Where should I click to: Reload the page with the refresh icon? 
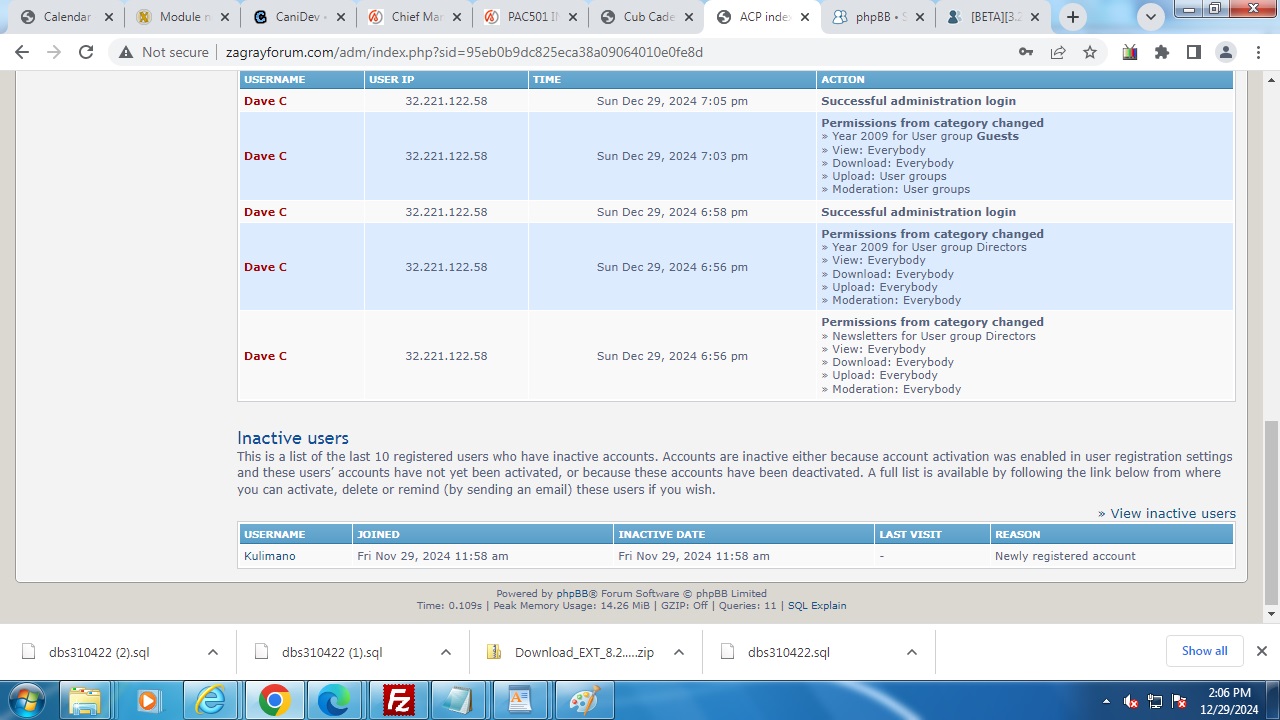point(86,52)
